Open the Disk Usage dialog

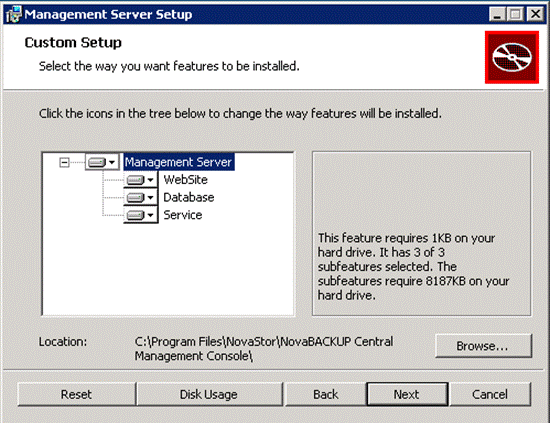[x=209, y=394]
